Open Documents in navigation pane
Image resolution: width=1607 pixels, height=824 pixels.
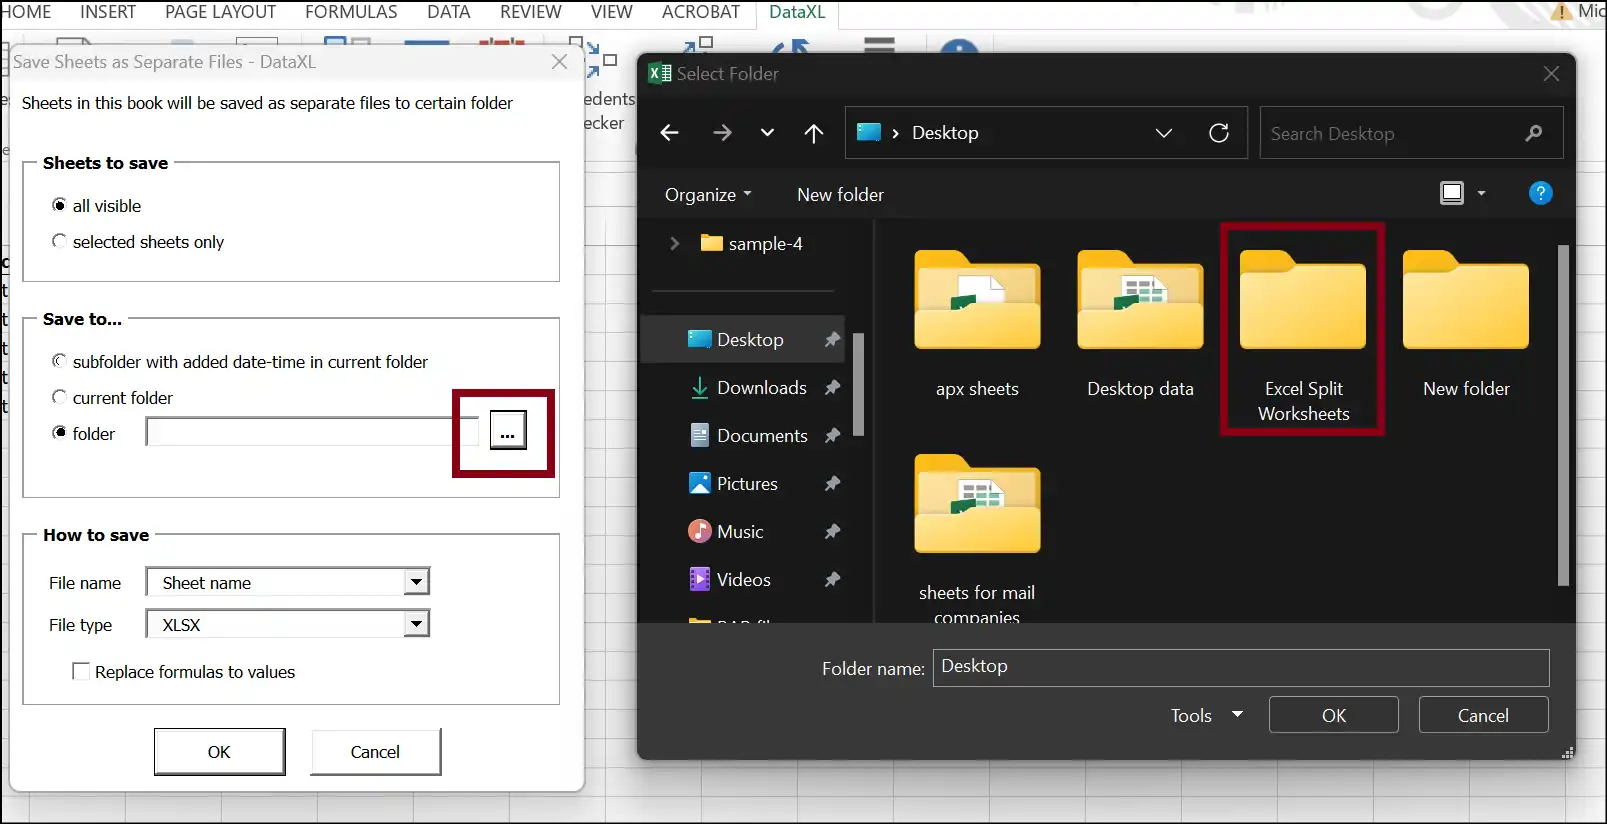point(762,436)
